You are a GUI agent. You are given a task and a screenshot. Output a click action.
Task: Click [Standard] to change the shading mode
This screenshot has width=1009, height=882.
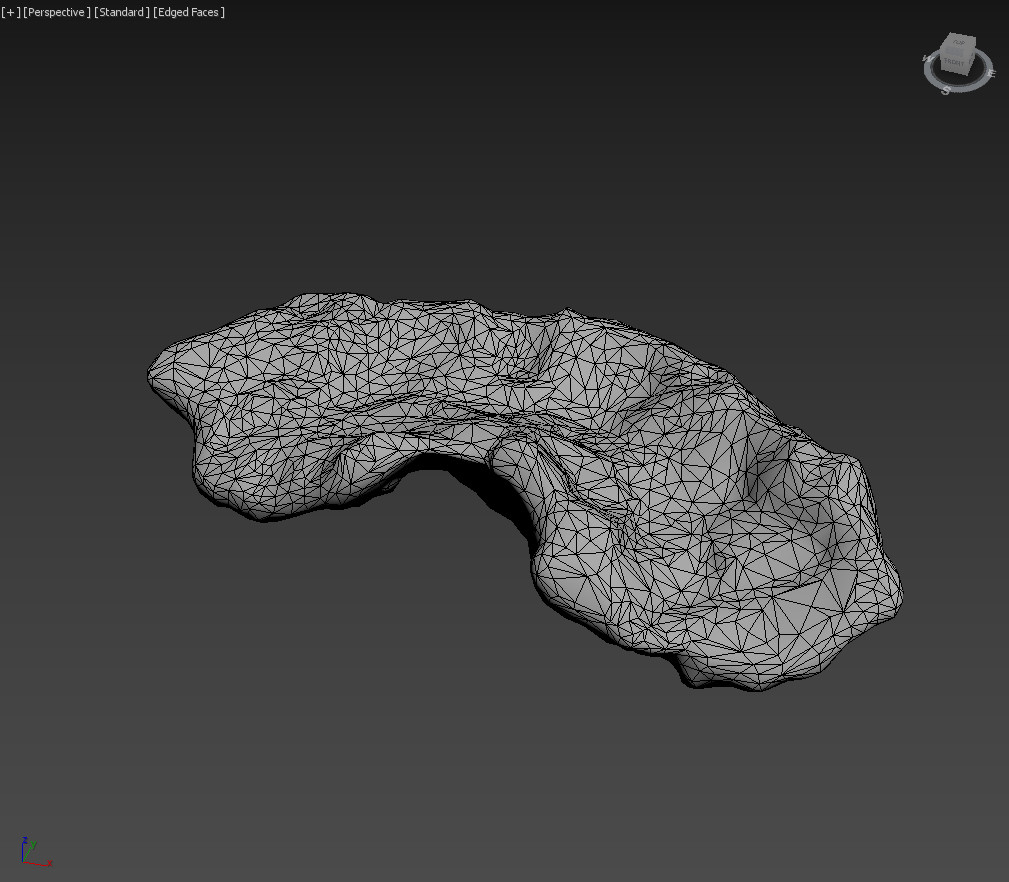click(x=122, y=12)
